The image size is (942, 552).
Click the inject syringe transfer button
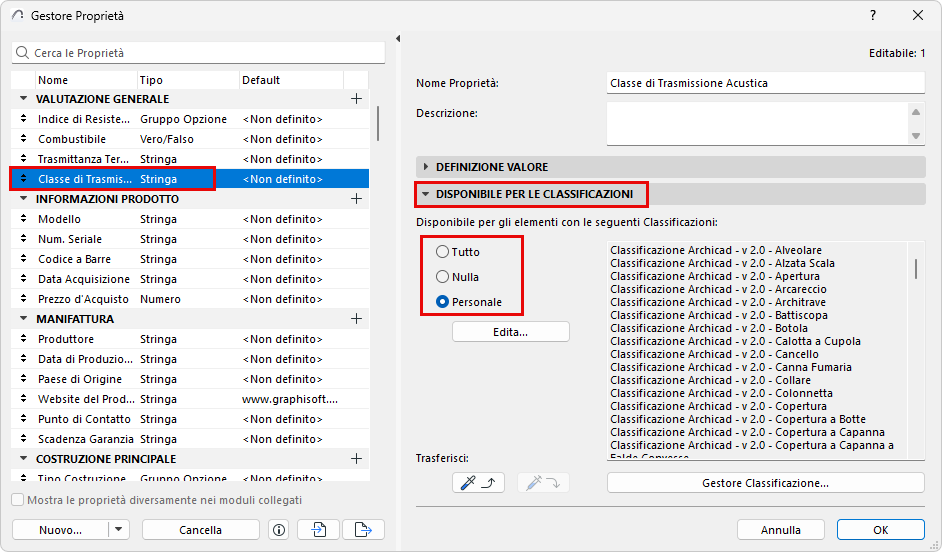click(543, 482)
